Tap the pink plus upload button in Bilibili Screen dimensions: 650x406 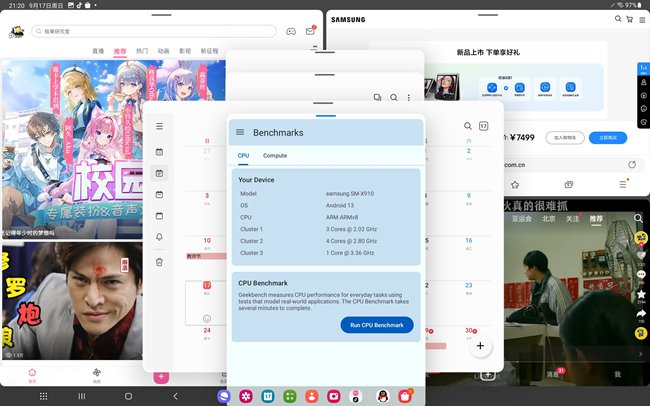click(161, 377)
